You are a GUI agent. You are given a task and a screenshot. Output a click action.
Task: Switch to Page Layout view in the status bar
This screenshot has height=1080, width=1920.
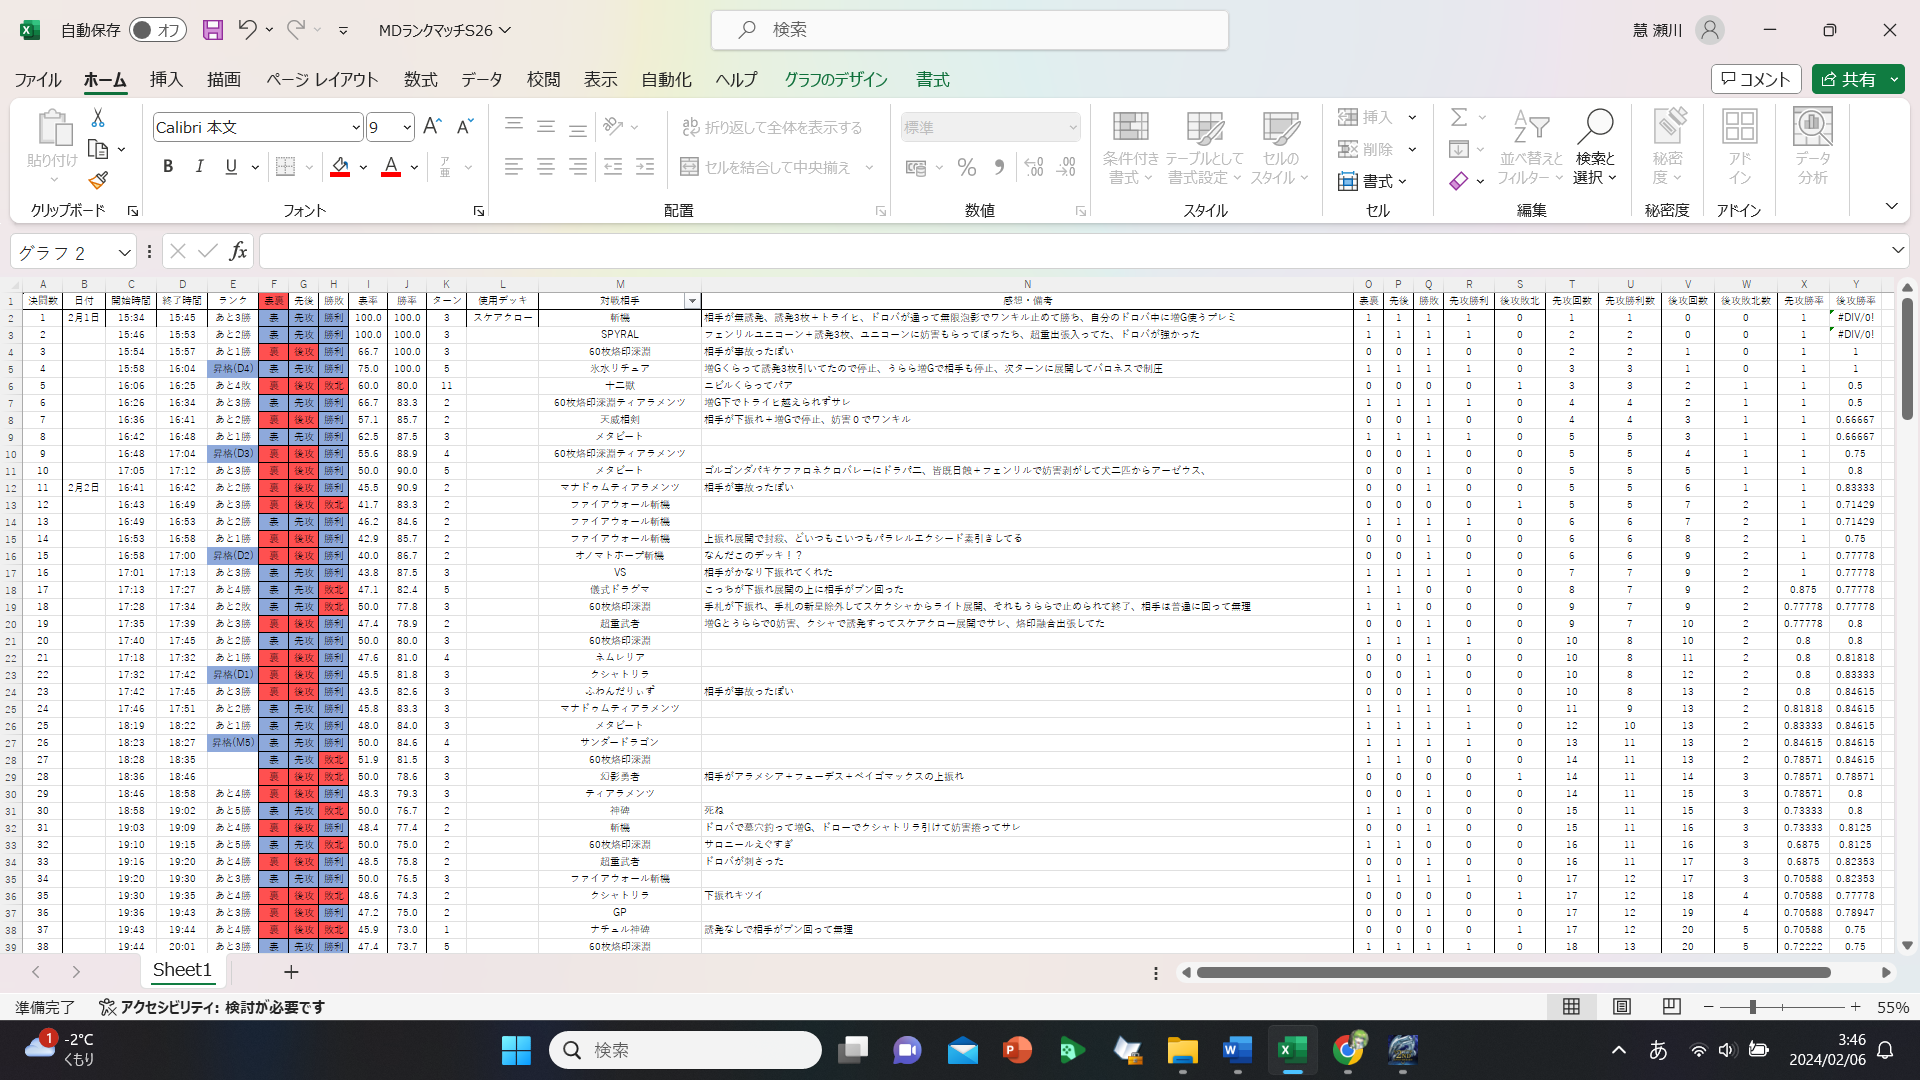[x=1622, y=1007]
